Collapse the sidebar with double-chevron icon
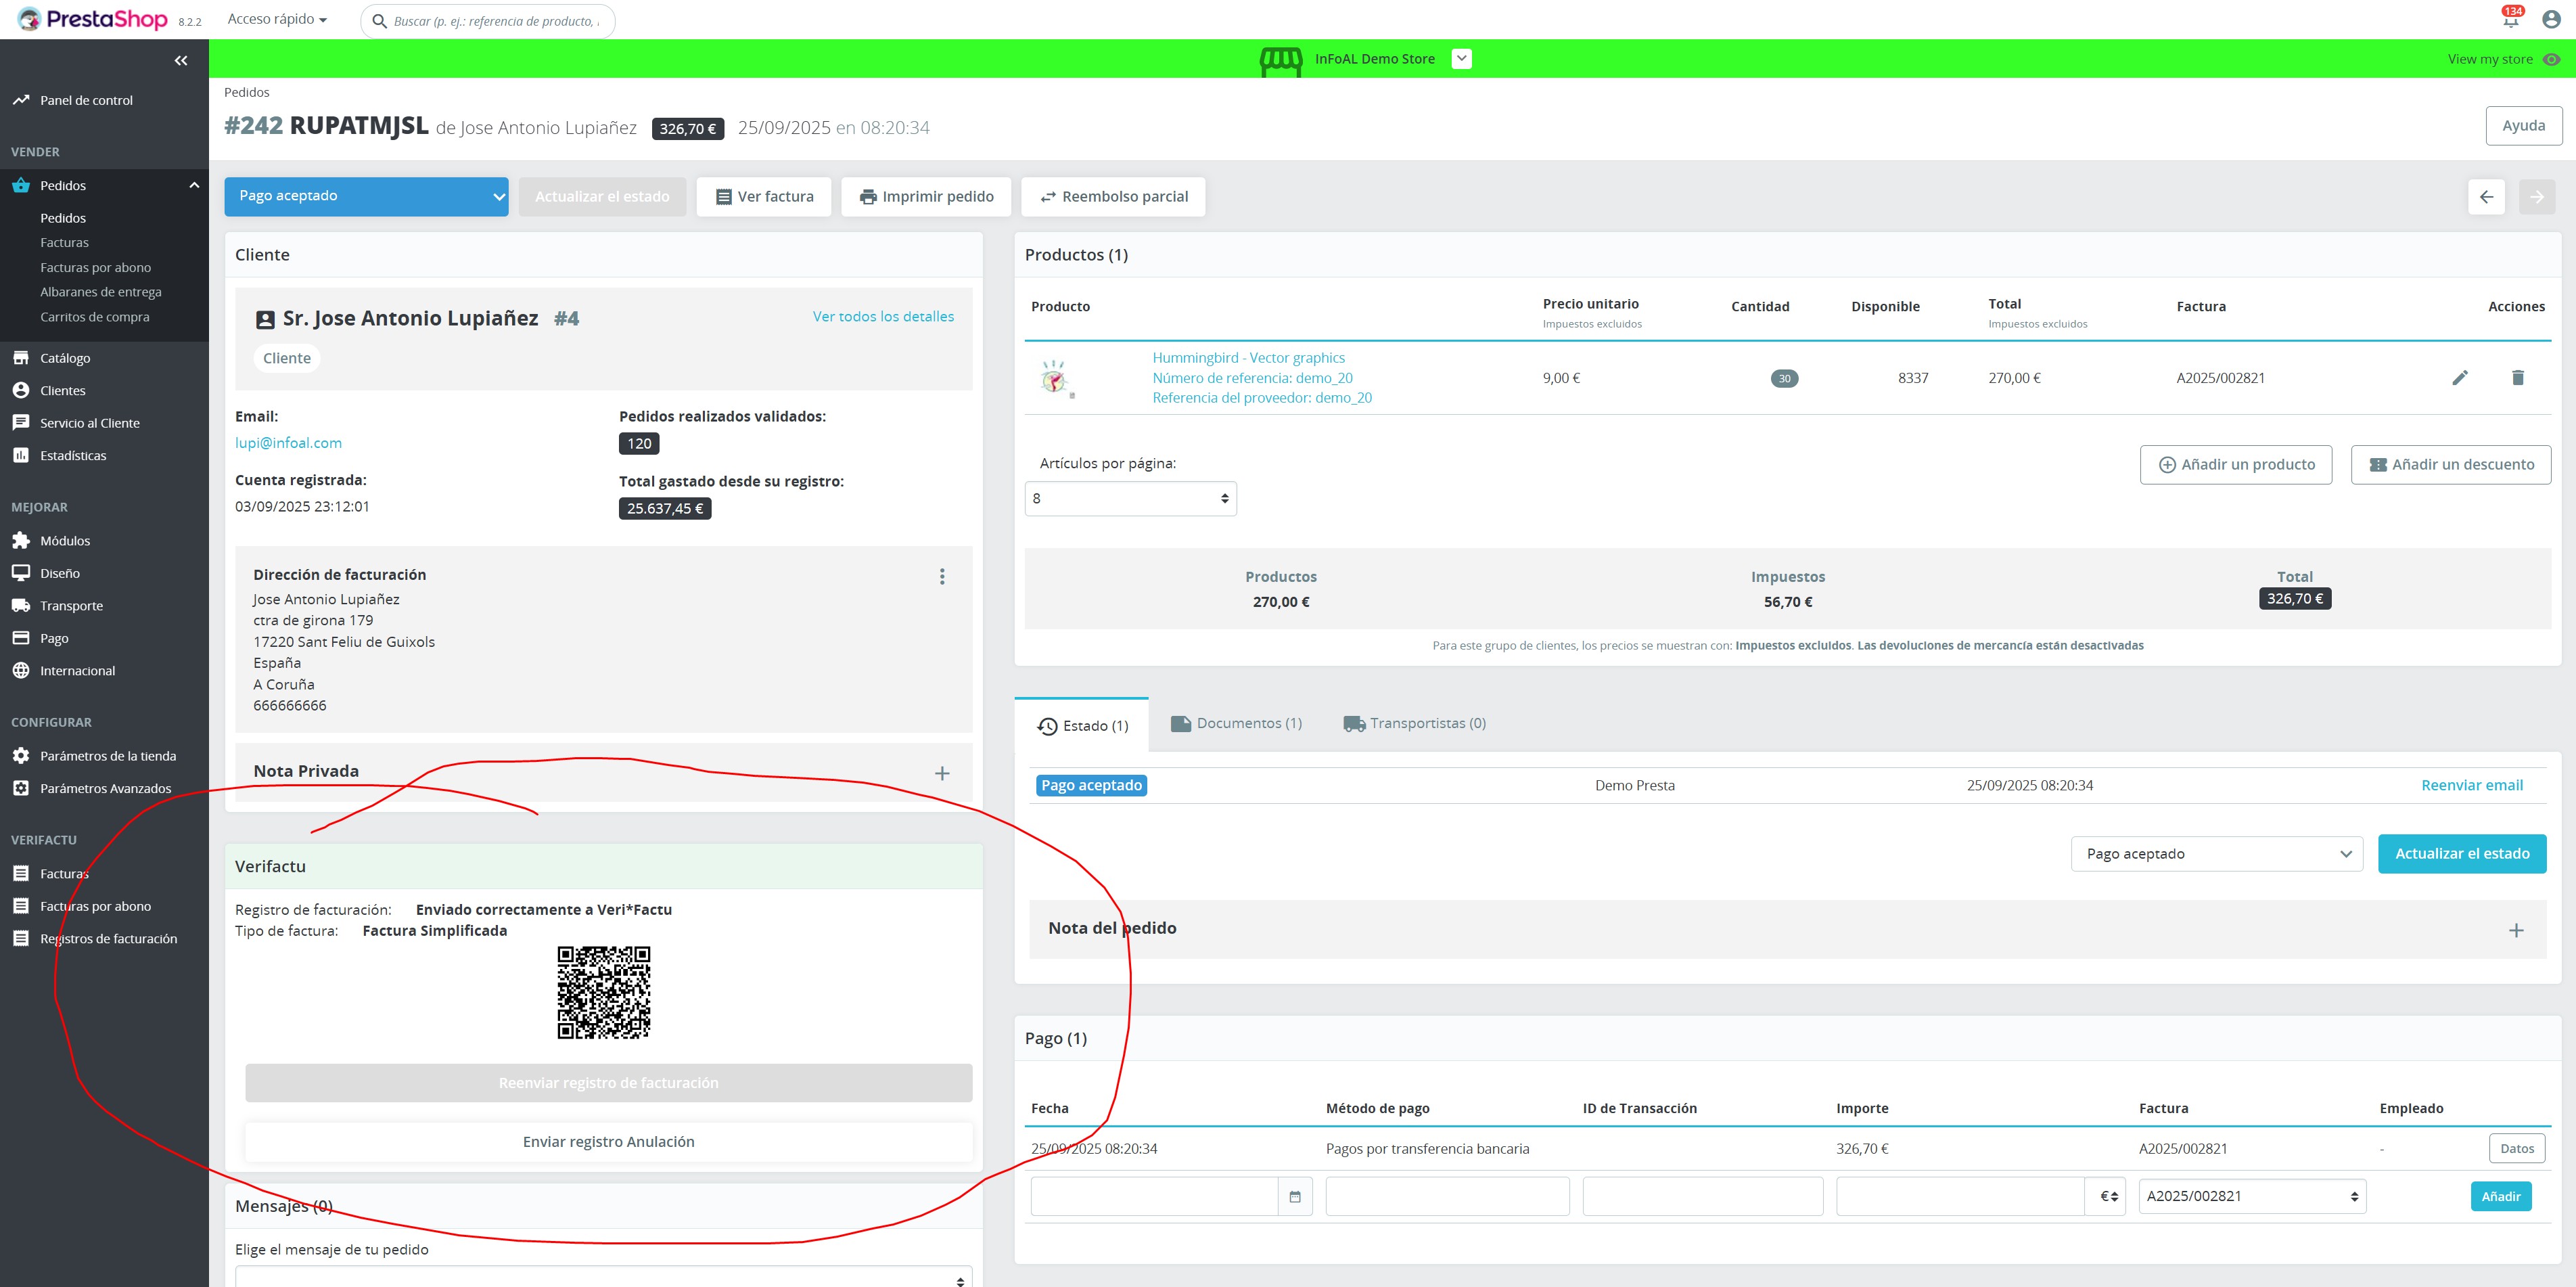This screenshot has height=1287, width=2576. pos(181,61)
